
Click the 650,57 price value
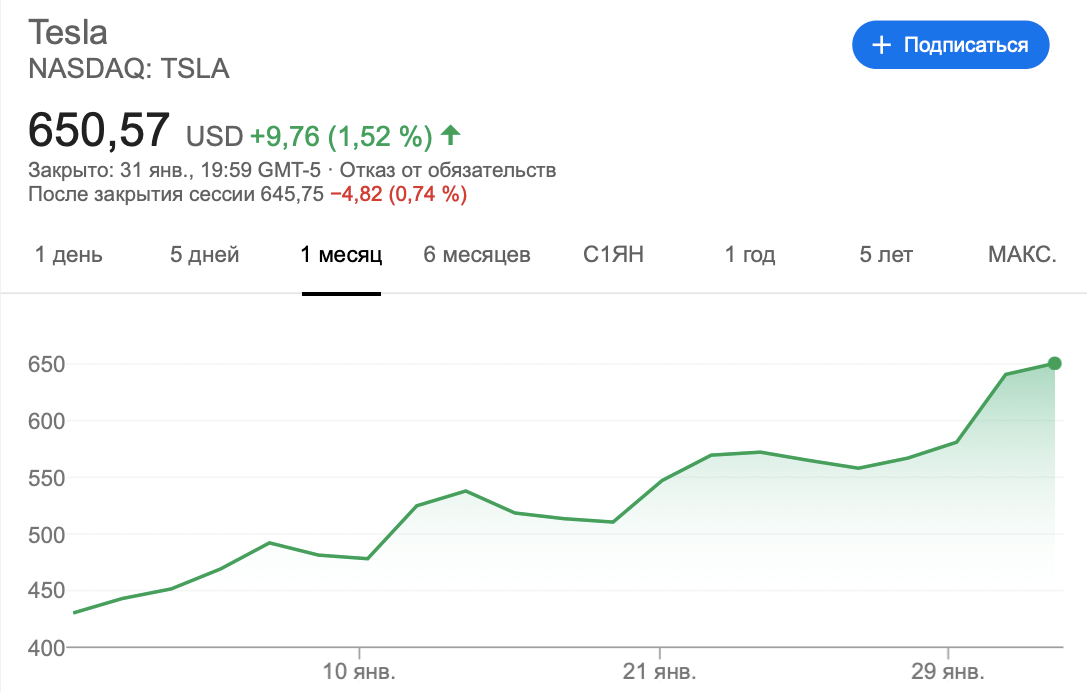(x=98, y=130)
